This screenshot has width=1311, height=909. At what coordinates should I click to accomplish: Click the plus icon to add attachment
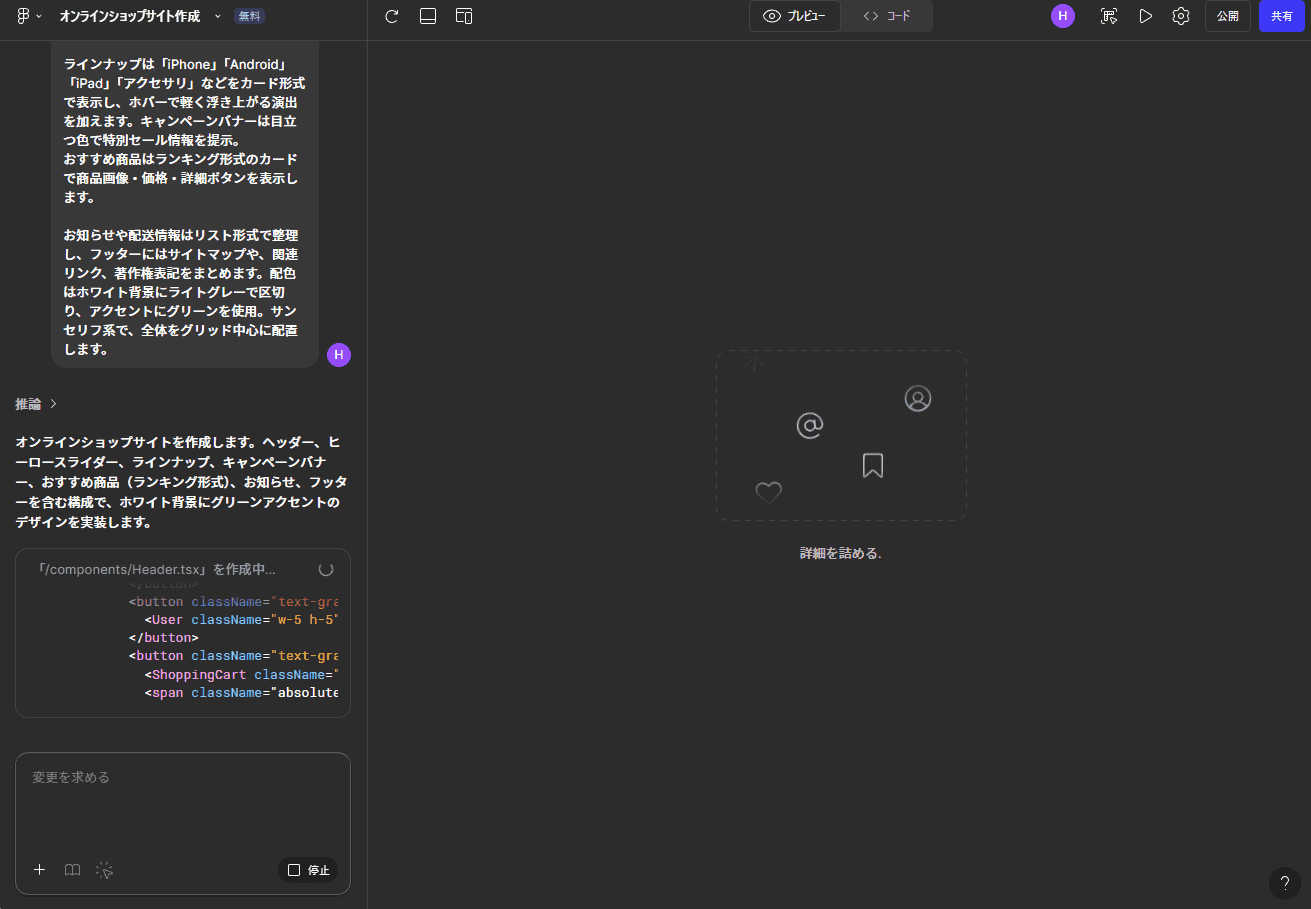40,870
